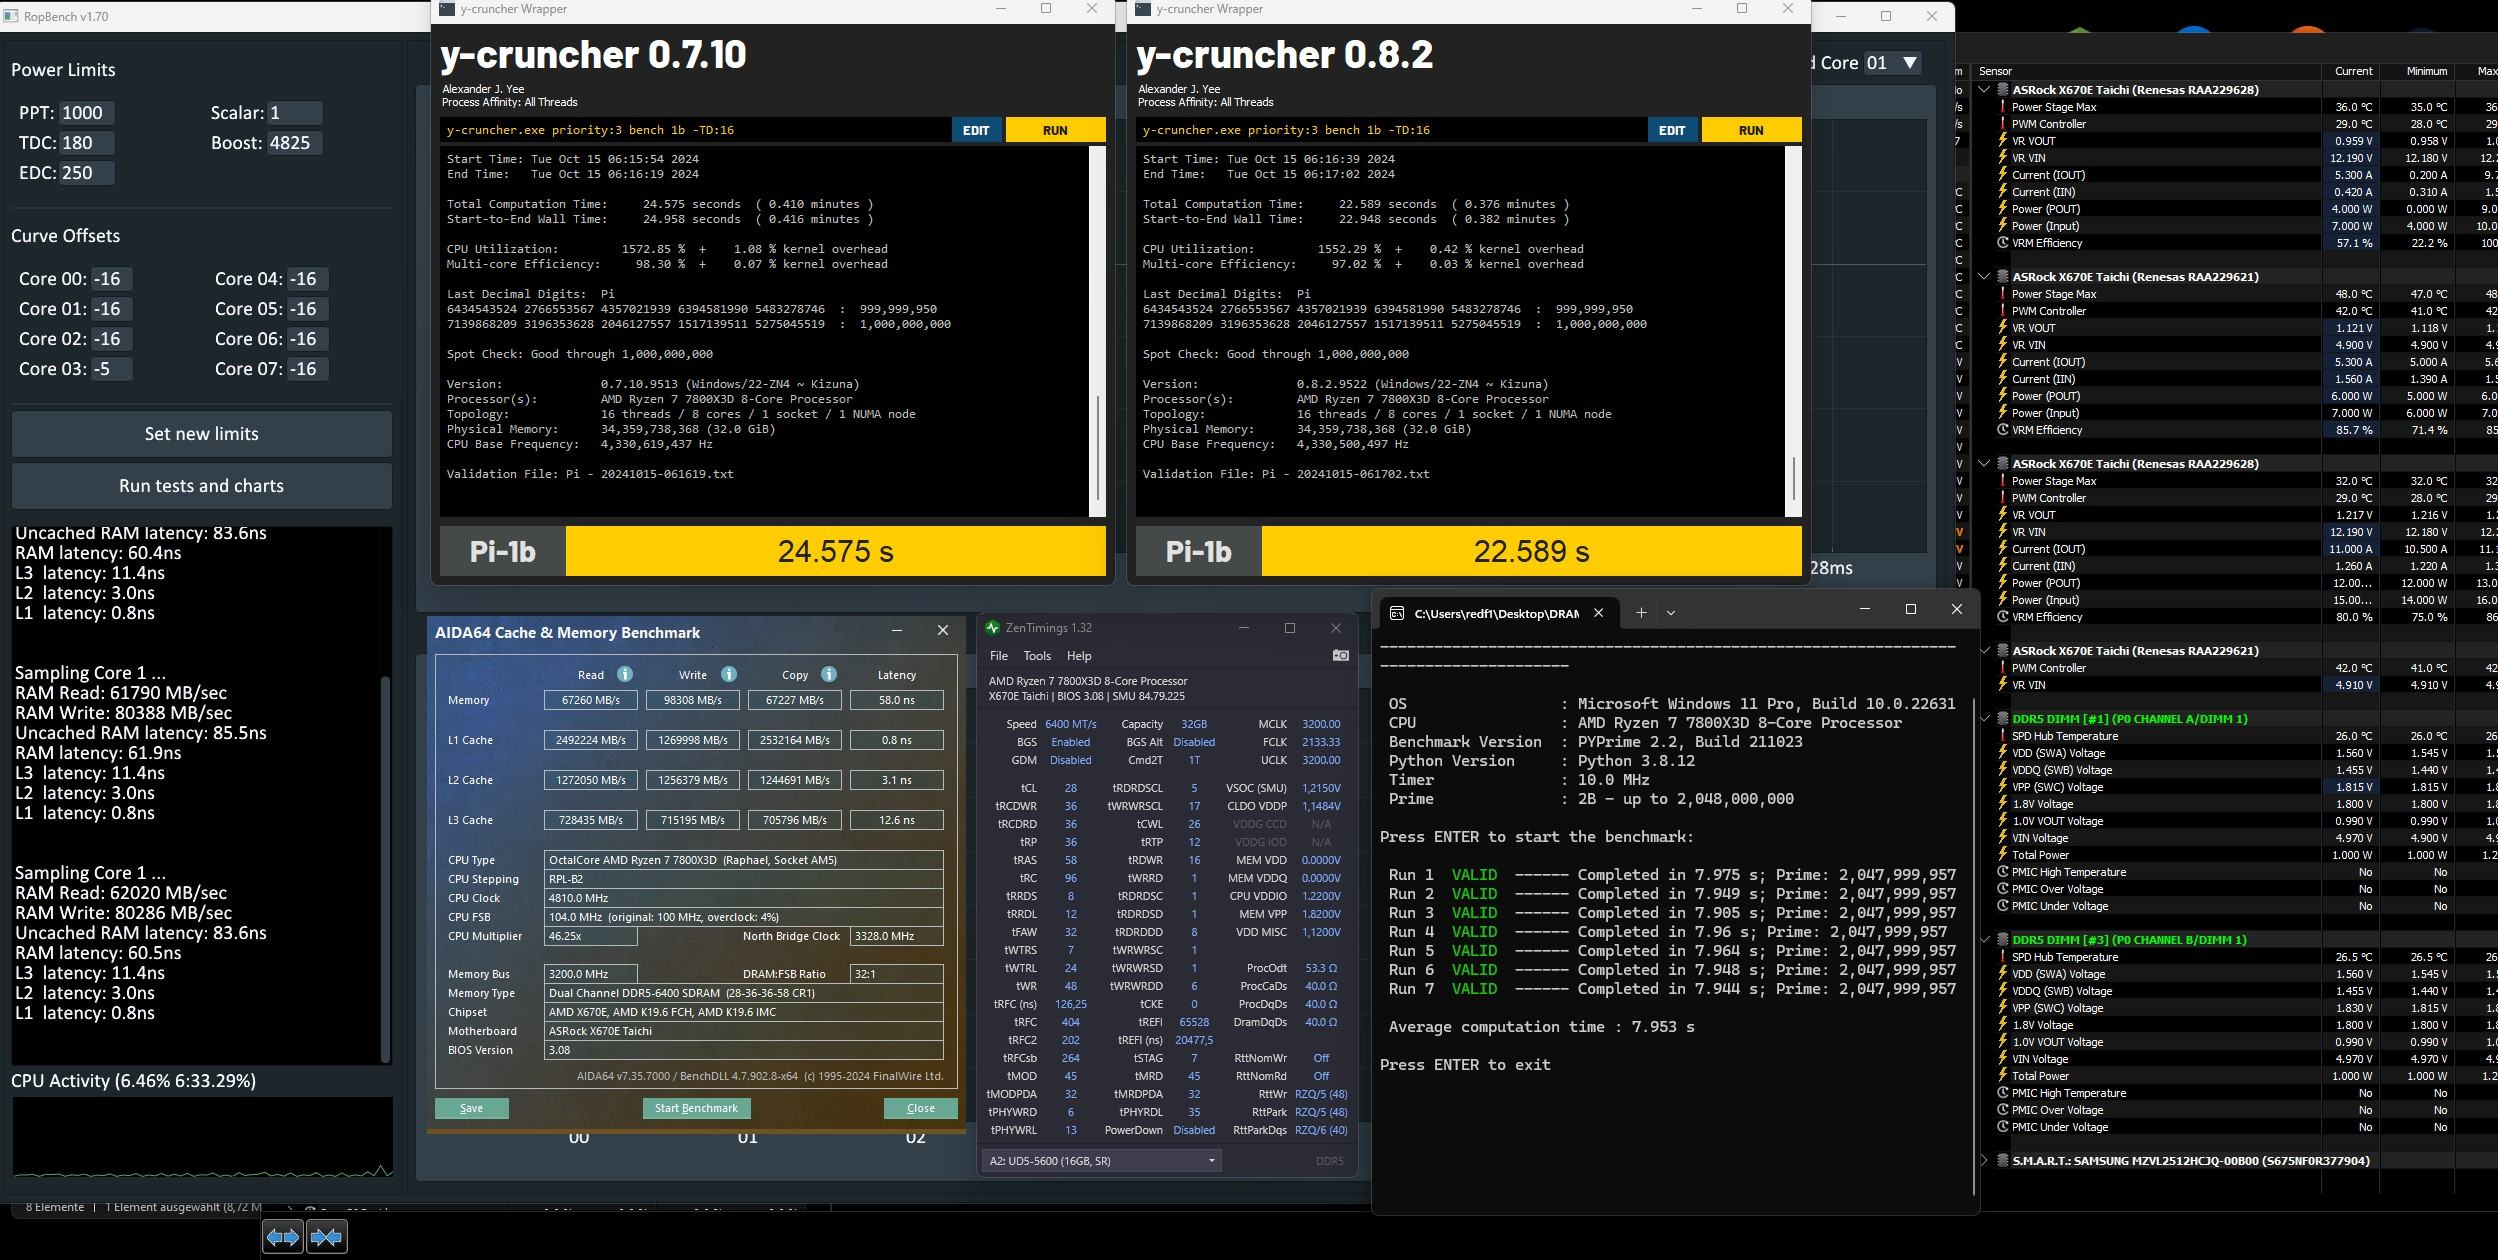
Task: Click the thermometer icon beside the 26.5 °C SPD Hub Temperature row
Action: pos(2003,957)
